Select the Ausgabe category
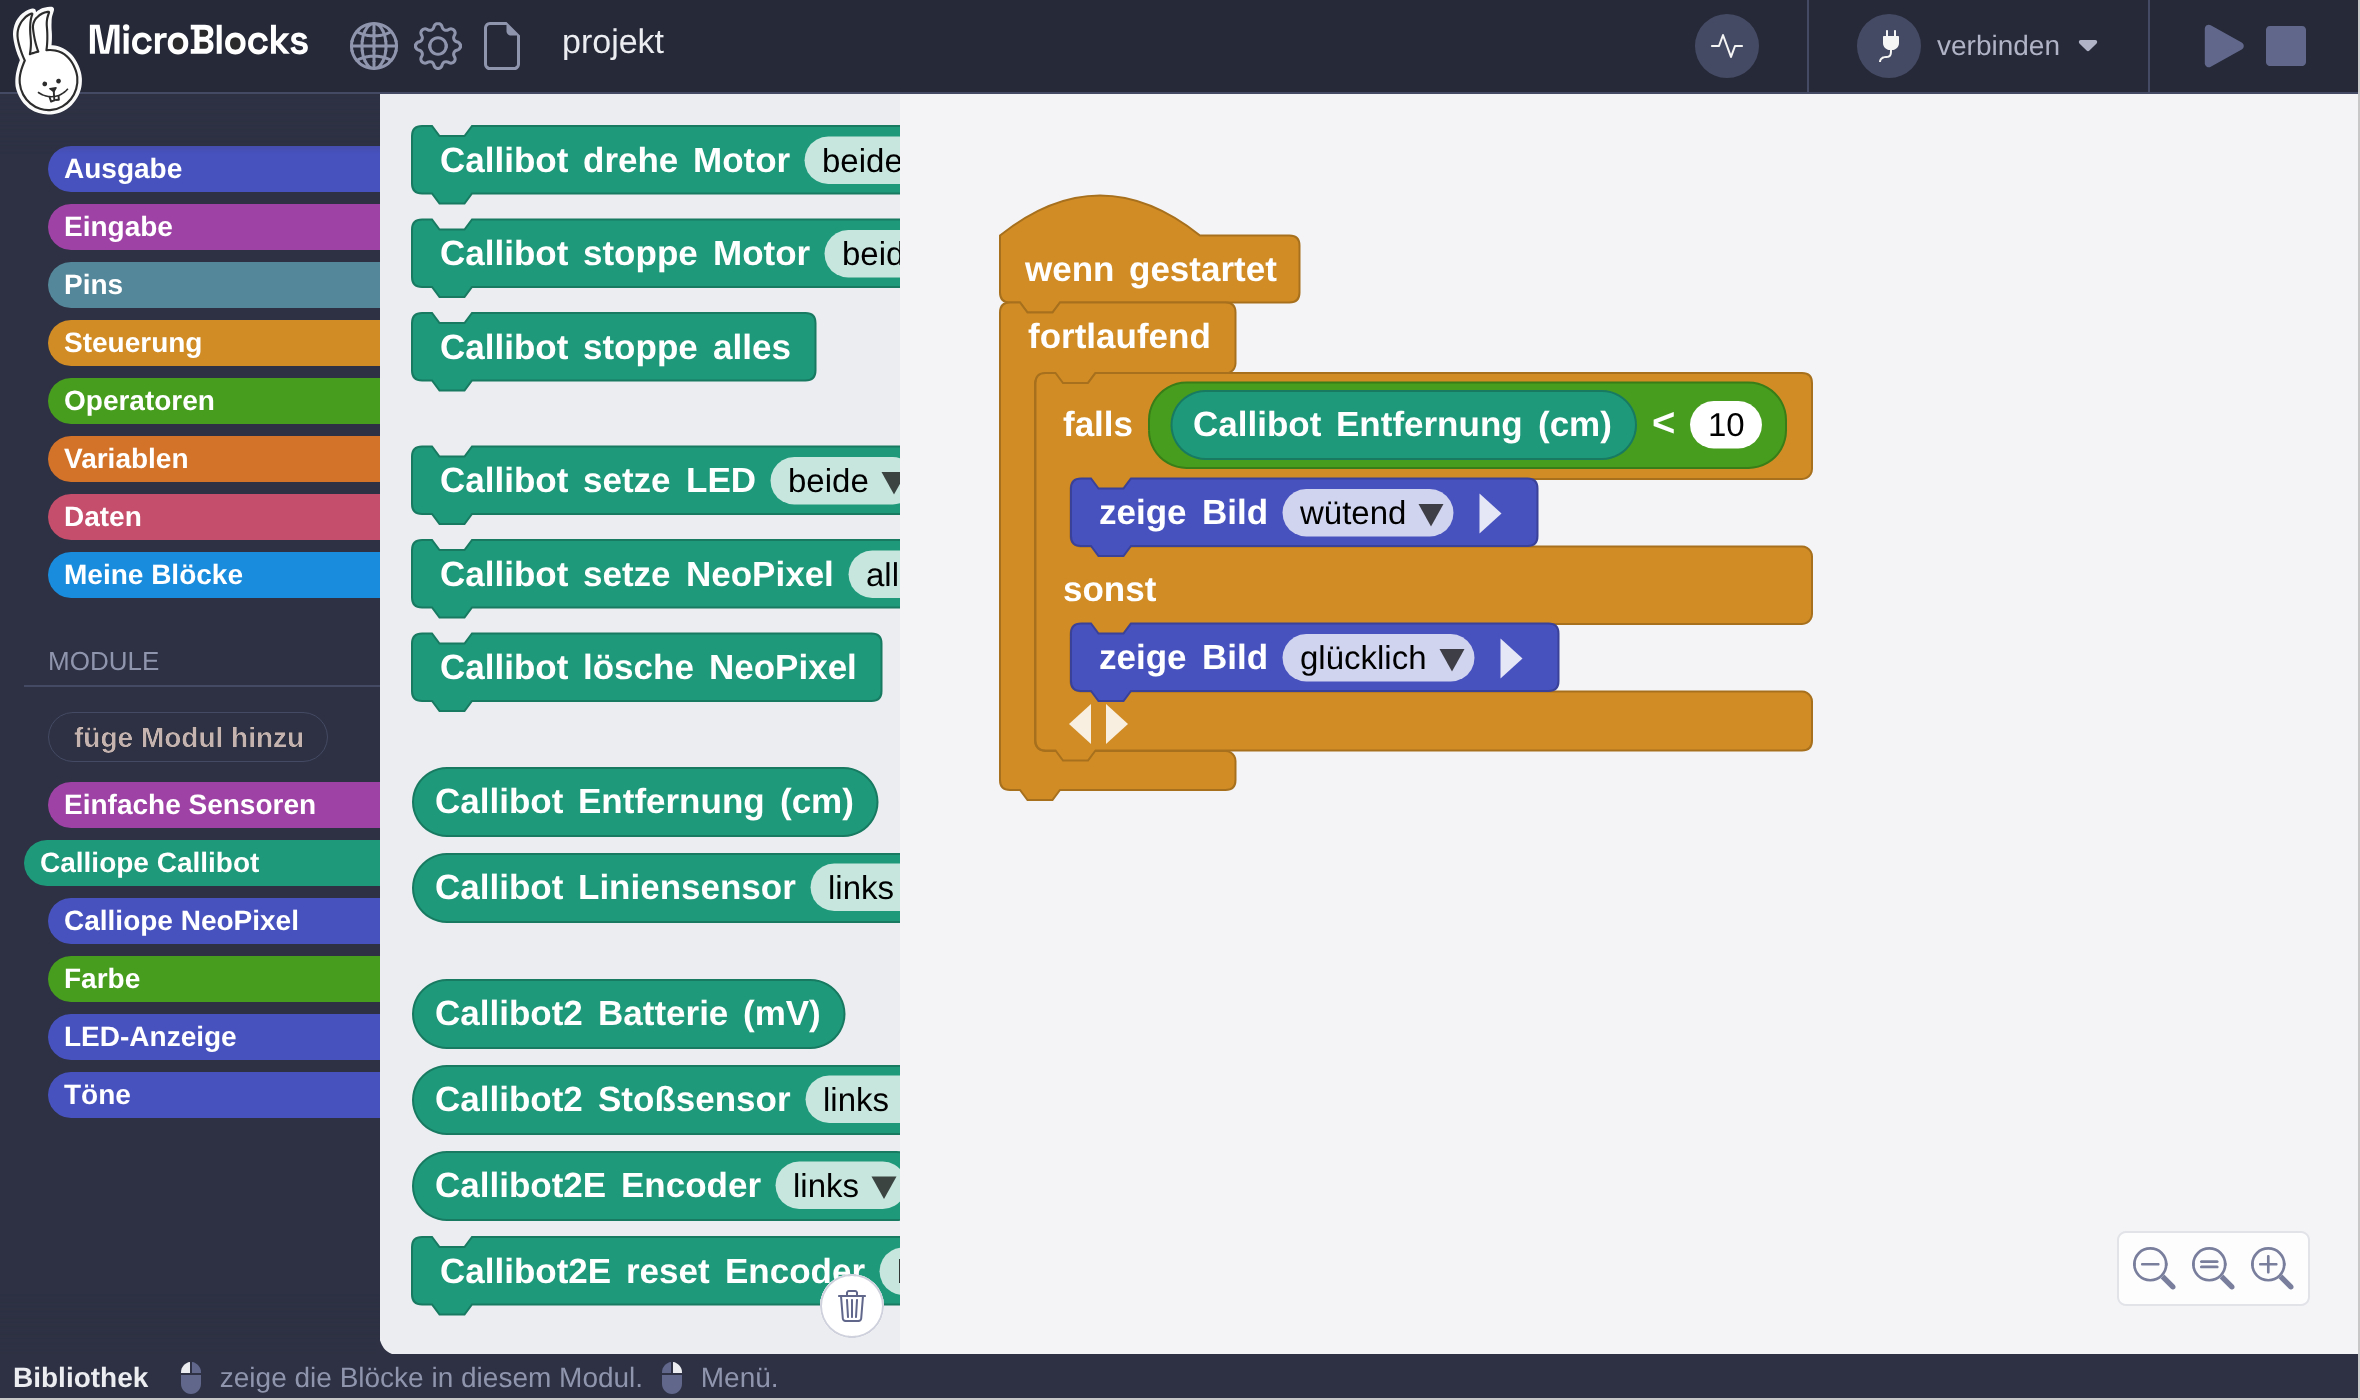 coord(214,169)
